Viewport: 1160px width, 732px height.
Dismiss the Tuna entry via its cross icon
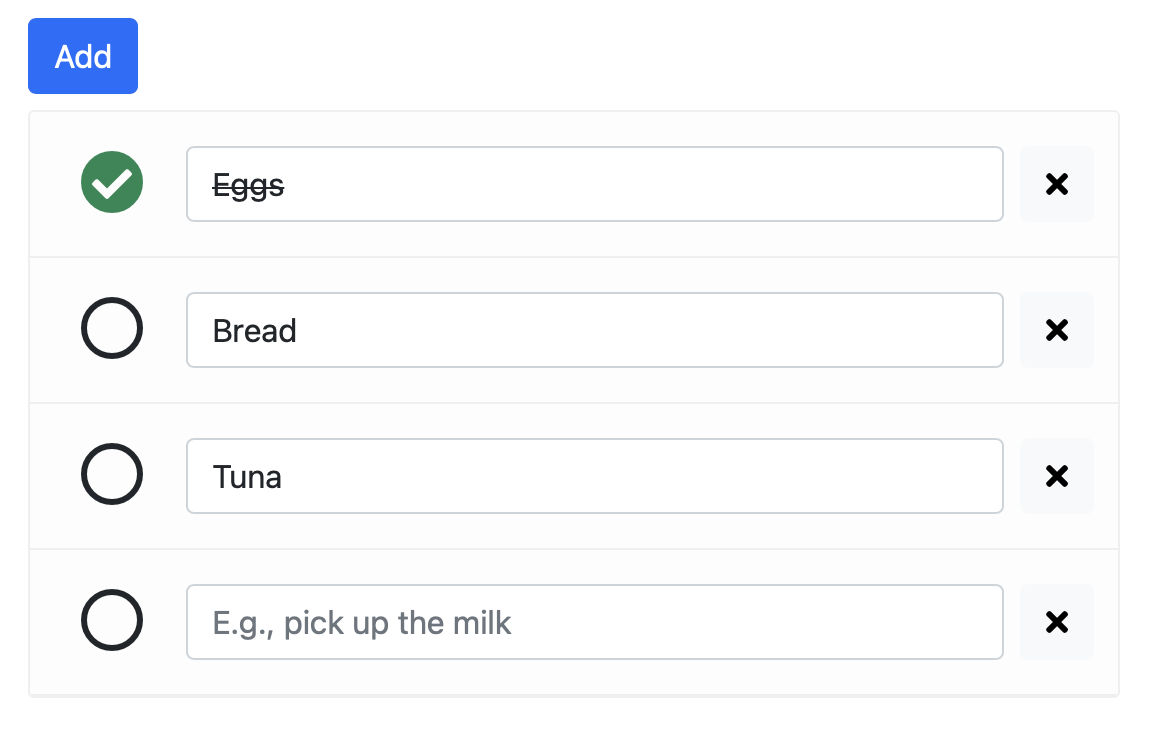(x=1056, y=476)
